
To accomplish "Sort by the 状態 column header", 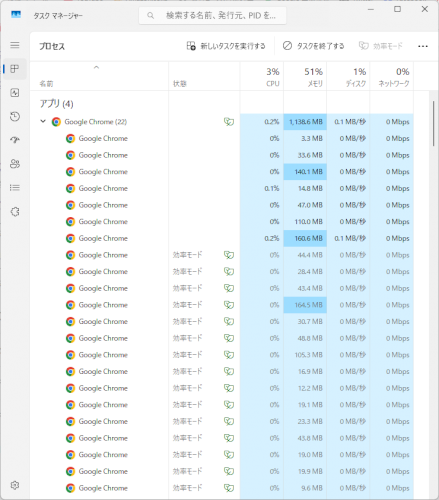I will point(204,76).
